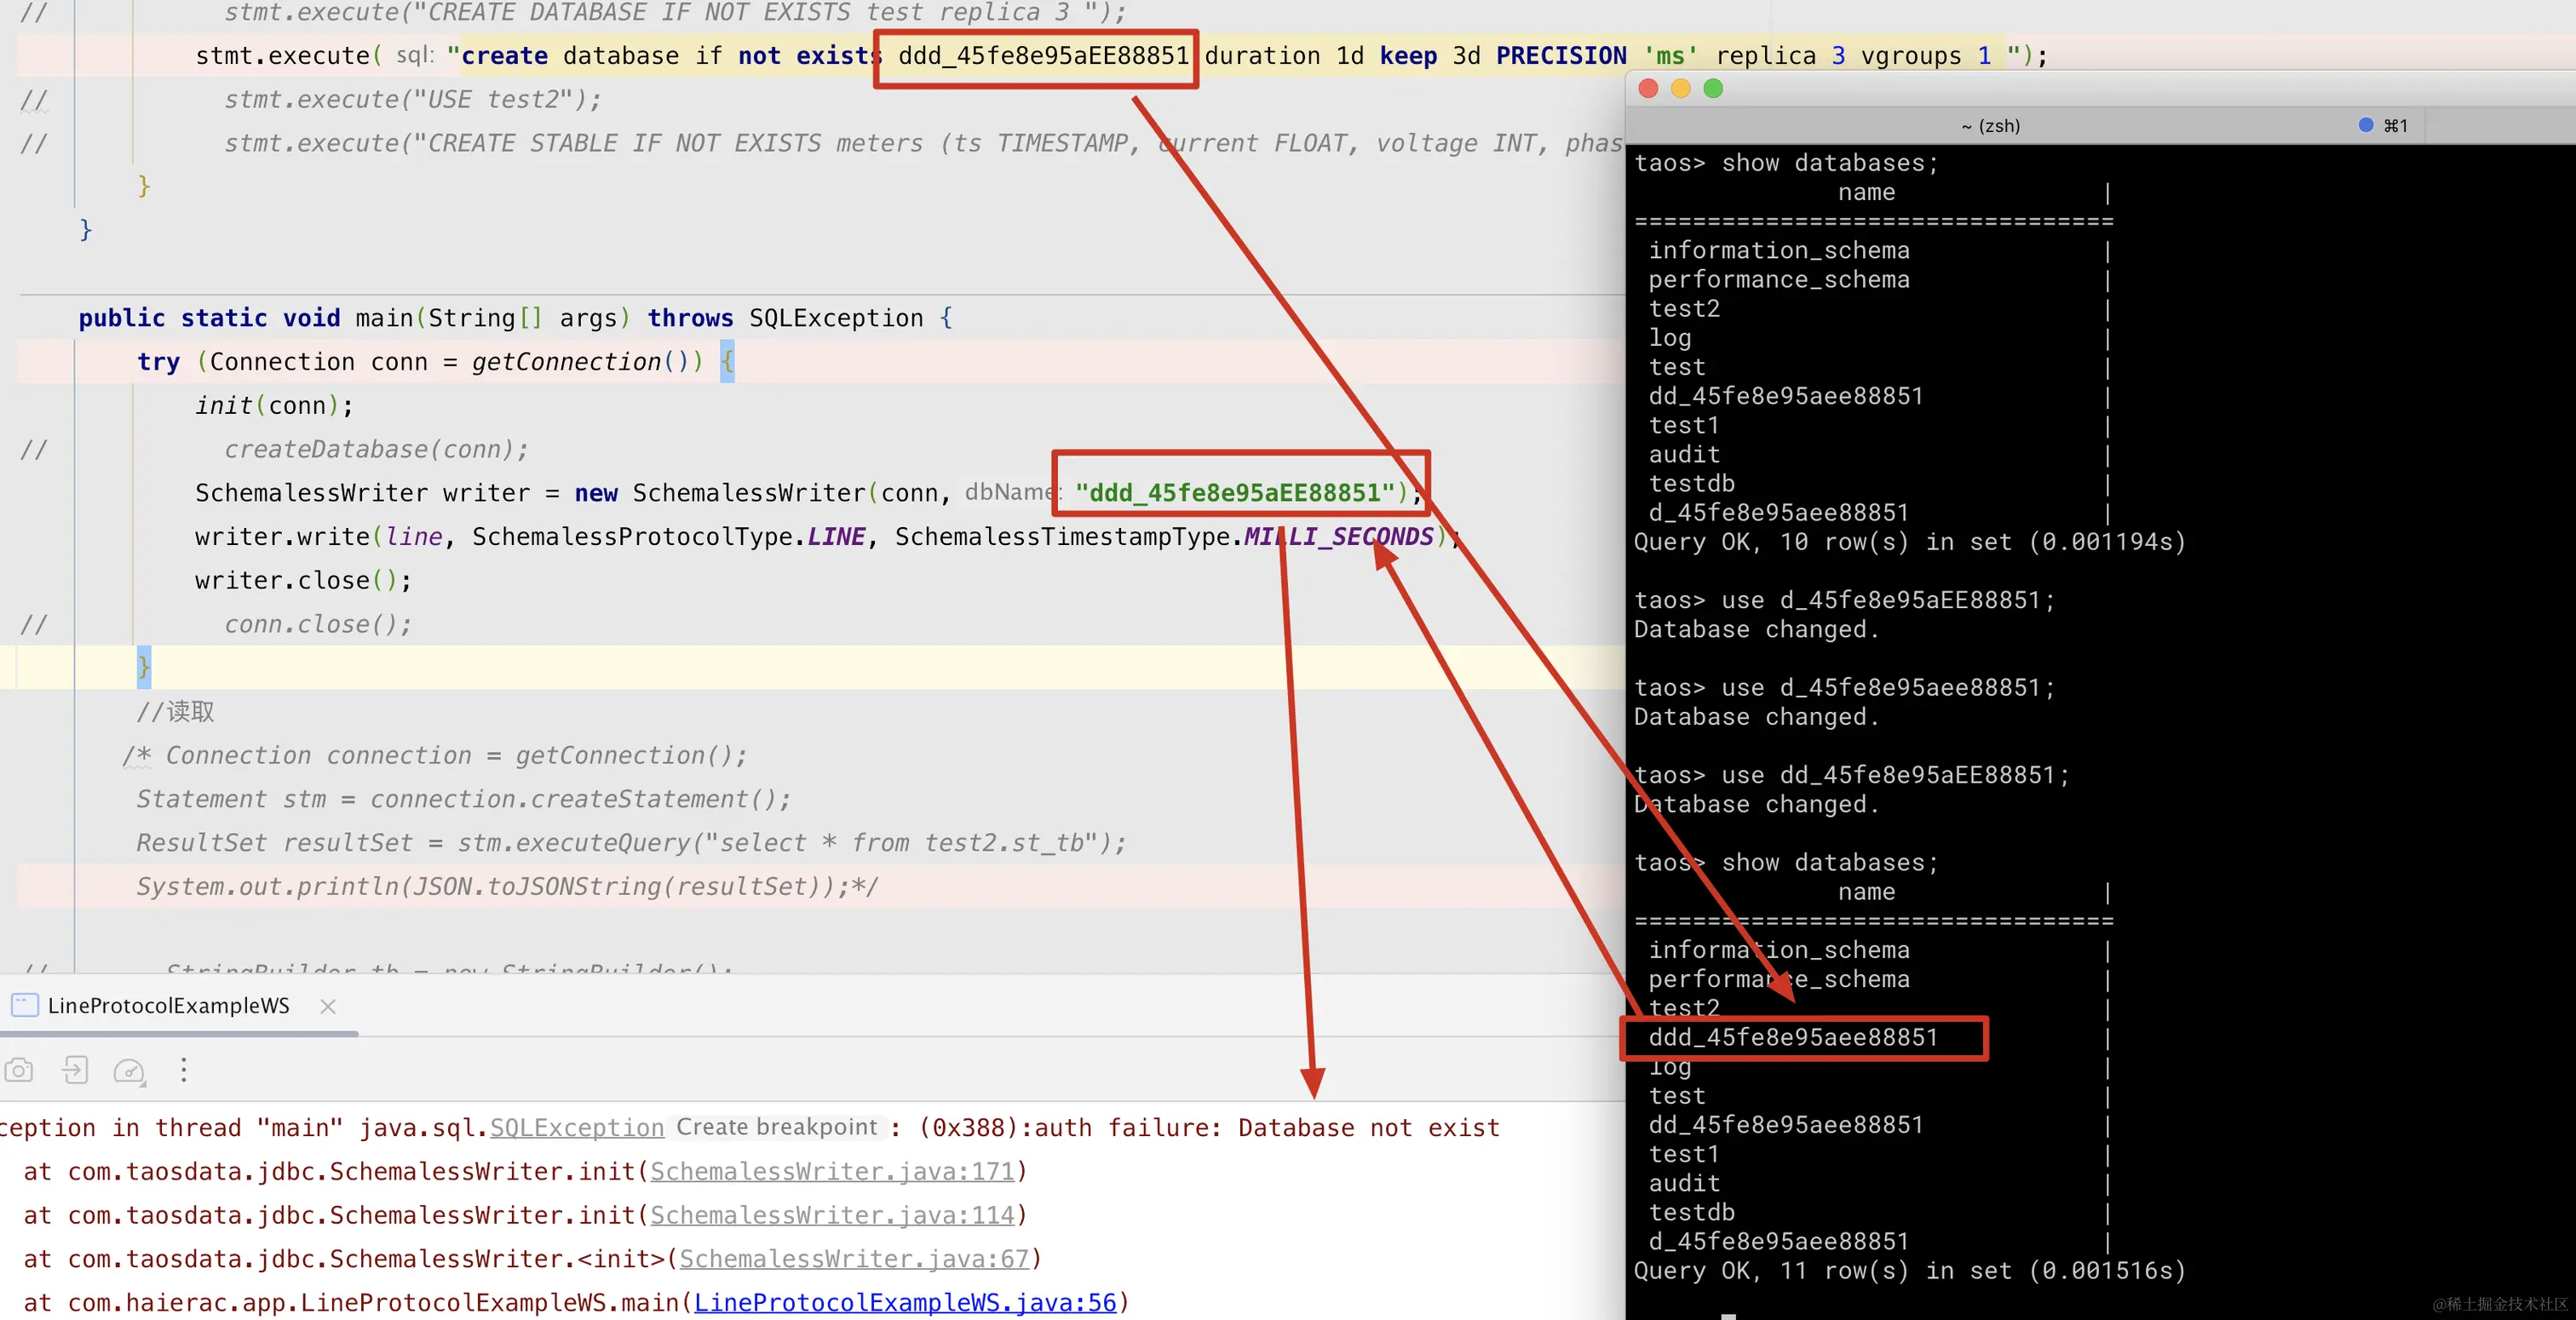Place cursor on the writer.close() line
The image size is (2576, 1320).
(x=302, y=581)
